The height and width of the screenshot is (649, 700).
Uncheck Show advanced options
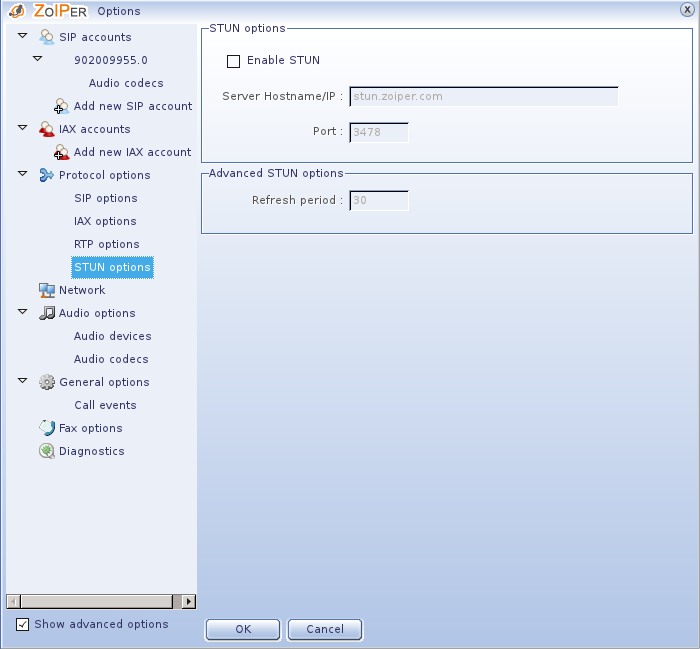[23, 625]
